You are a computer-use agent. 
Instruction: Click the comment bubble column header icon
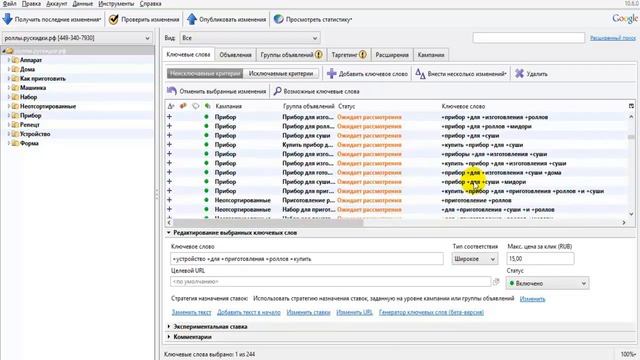[x=196, y=106]
